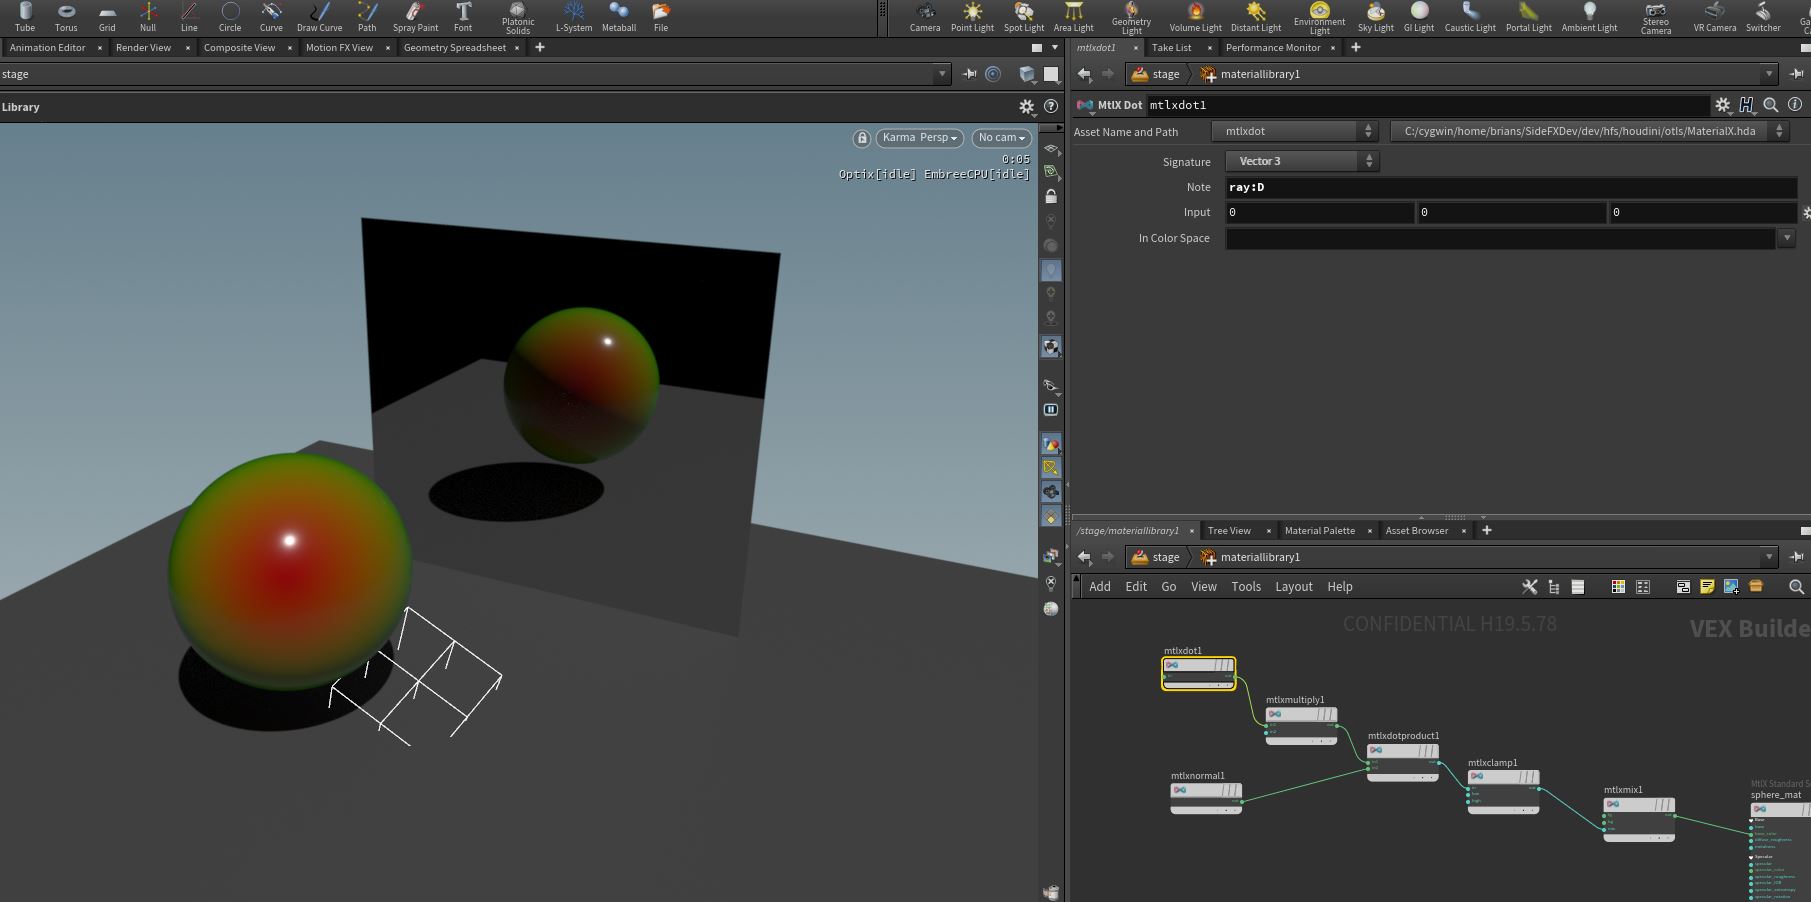Add an Environment Light from shelf

[x=1319, y=18]
